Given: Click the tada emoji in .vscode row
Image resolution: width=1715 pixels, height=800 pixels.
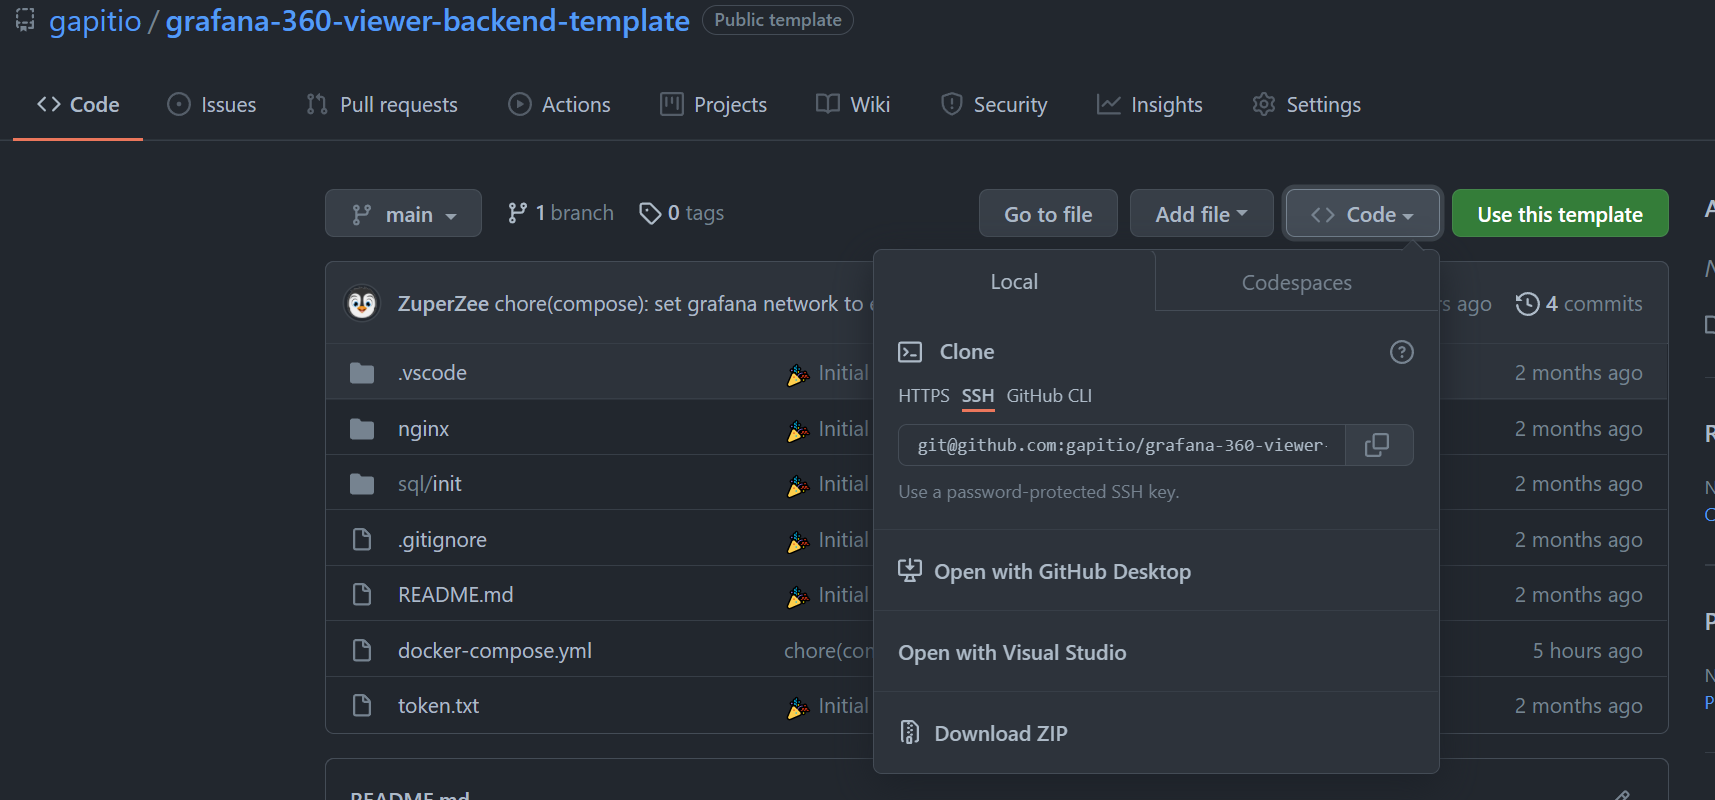Looking at the screenshot, I should click(x=798, y=374).
